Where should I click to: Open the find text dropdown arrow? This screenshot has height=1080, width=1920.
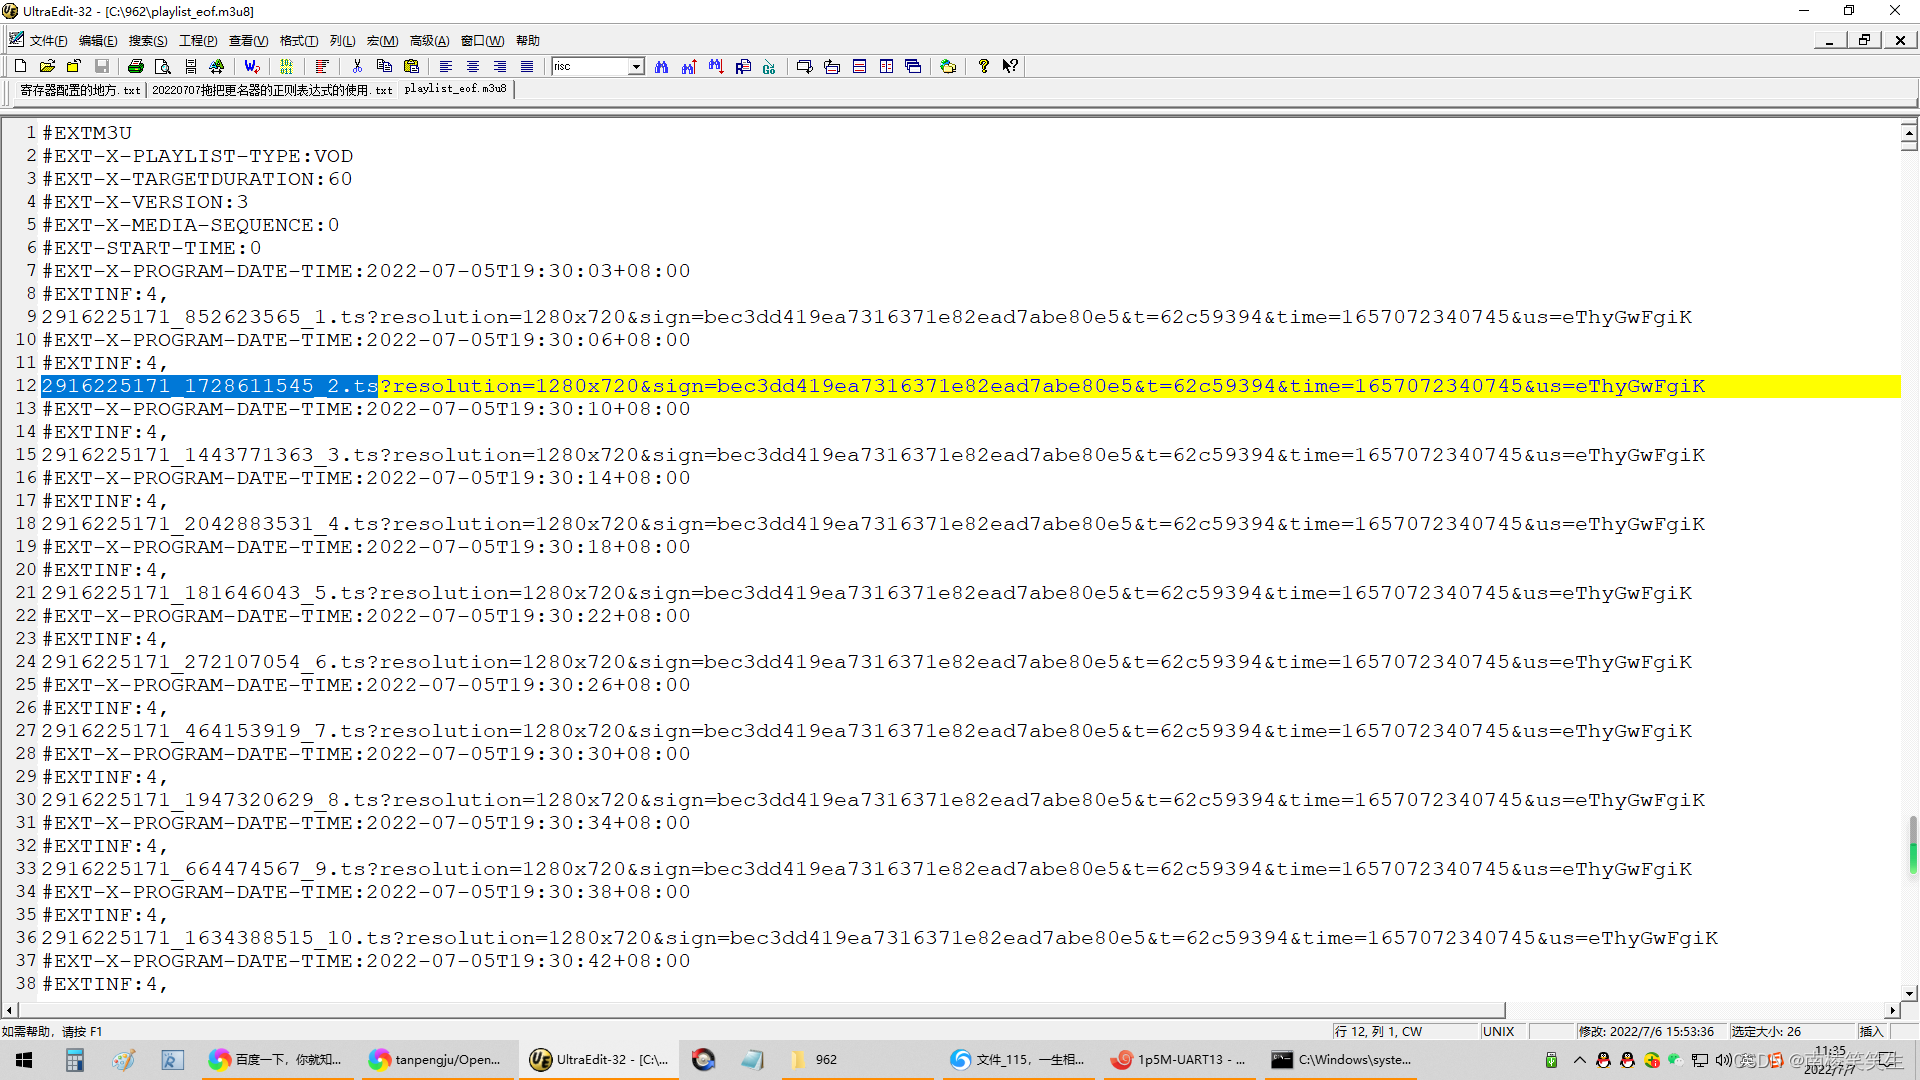coord(636,66)
